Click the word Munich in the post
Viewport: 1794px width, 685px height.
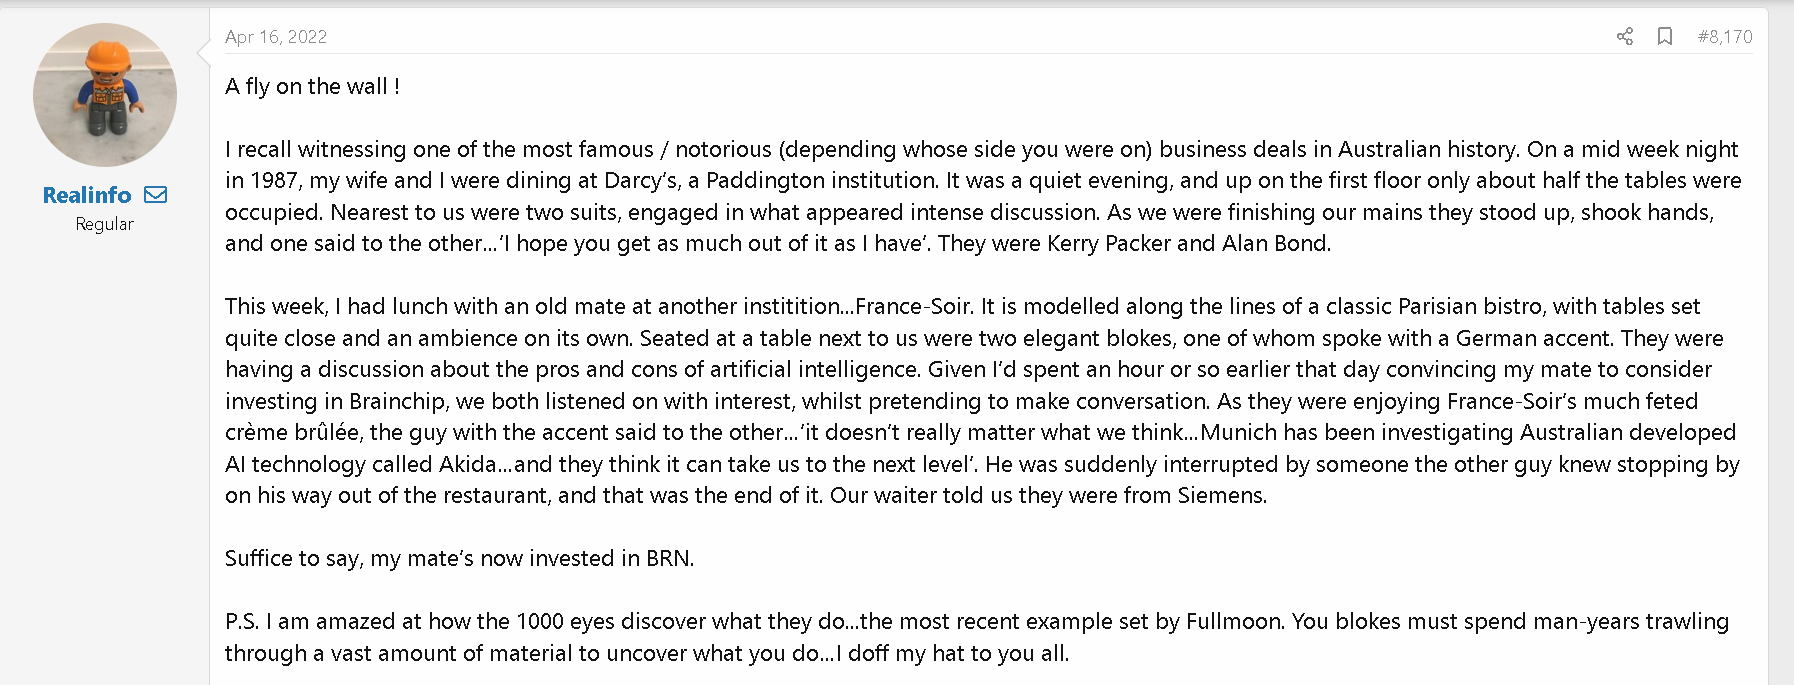(1238, 433)
